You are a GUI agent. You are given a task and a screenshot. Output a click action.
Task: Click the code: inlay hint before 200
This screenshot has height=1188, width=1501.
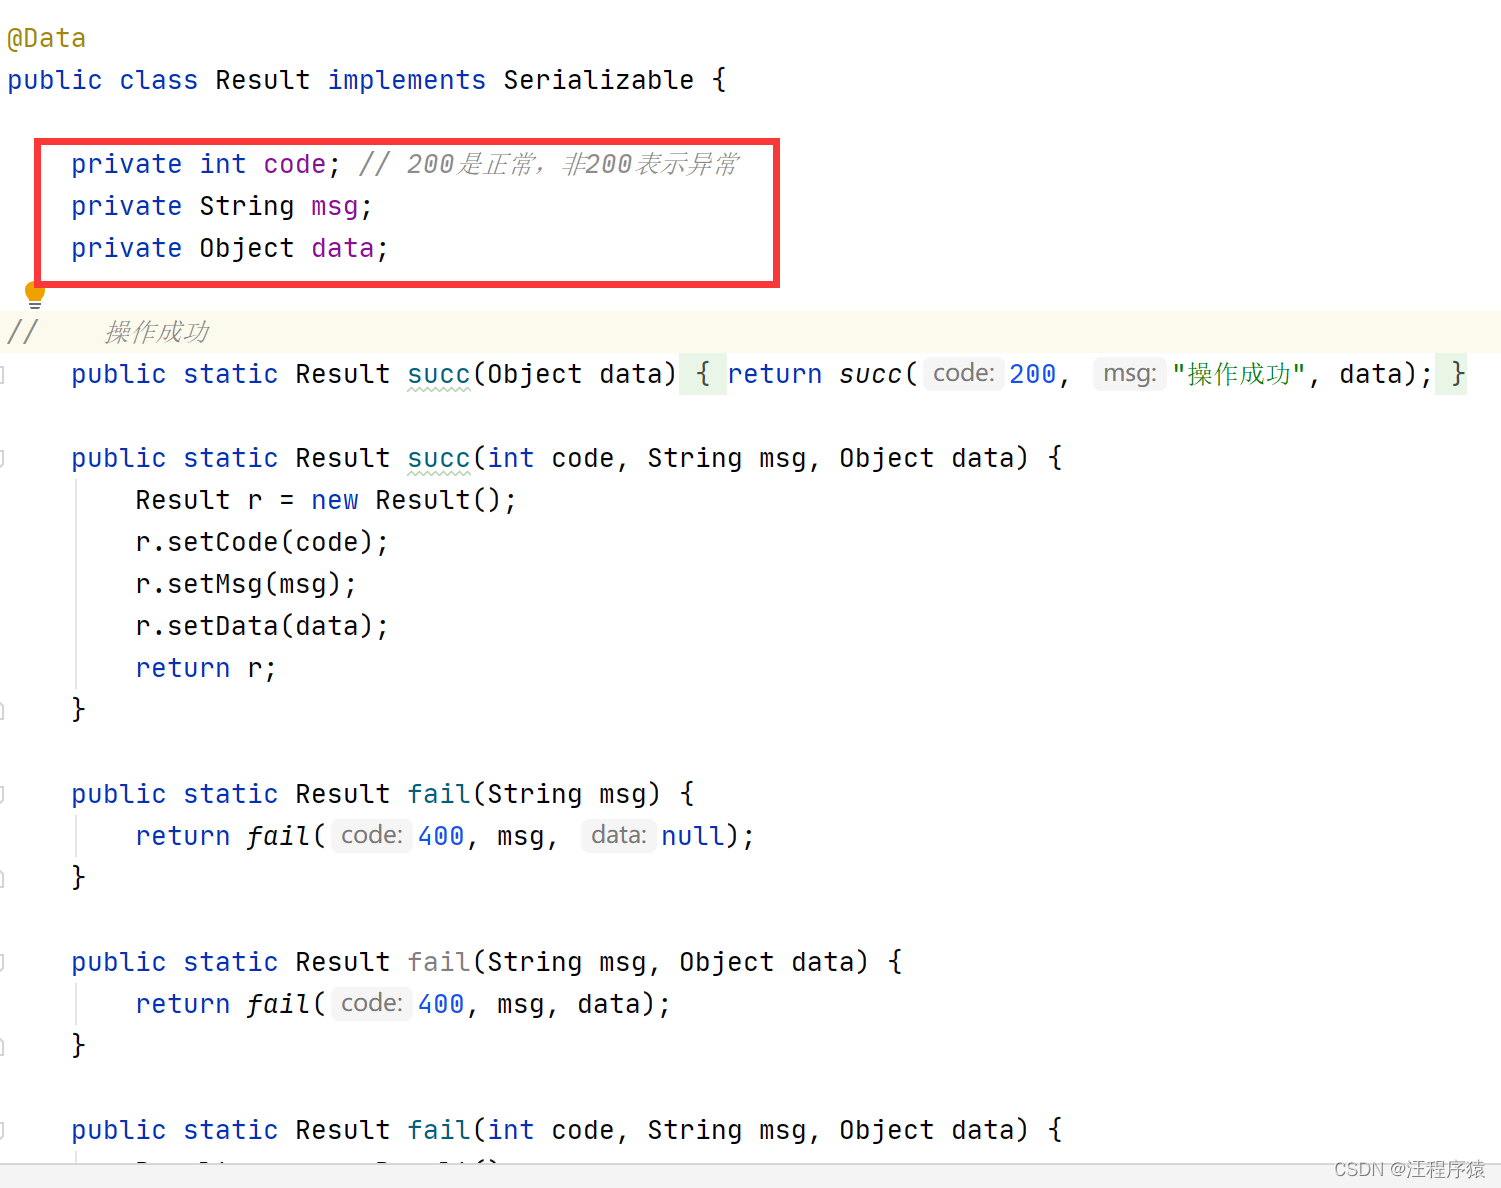coord(963,374)
